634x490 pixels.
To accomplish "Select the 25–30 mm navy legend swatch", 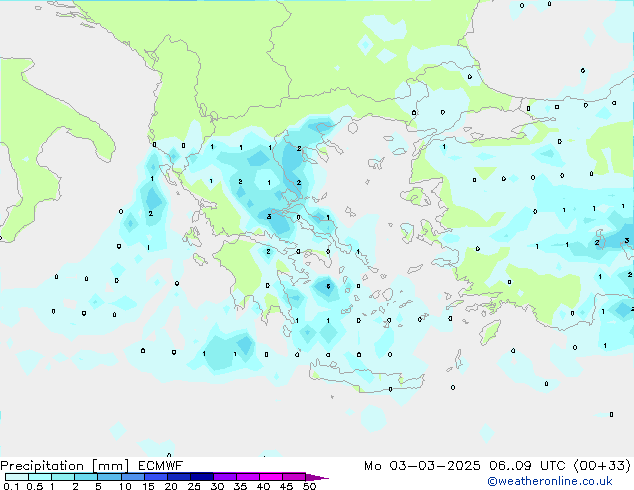I will click(x=202, y=477).
